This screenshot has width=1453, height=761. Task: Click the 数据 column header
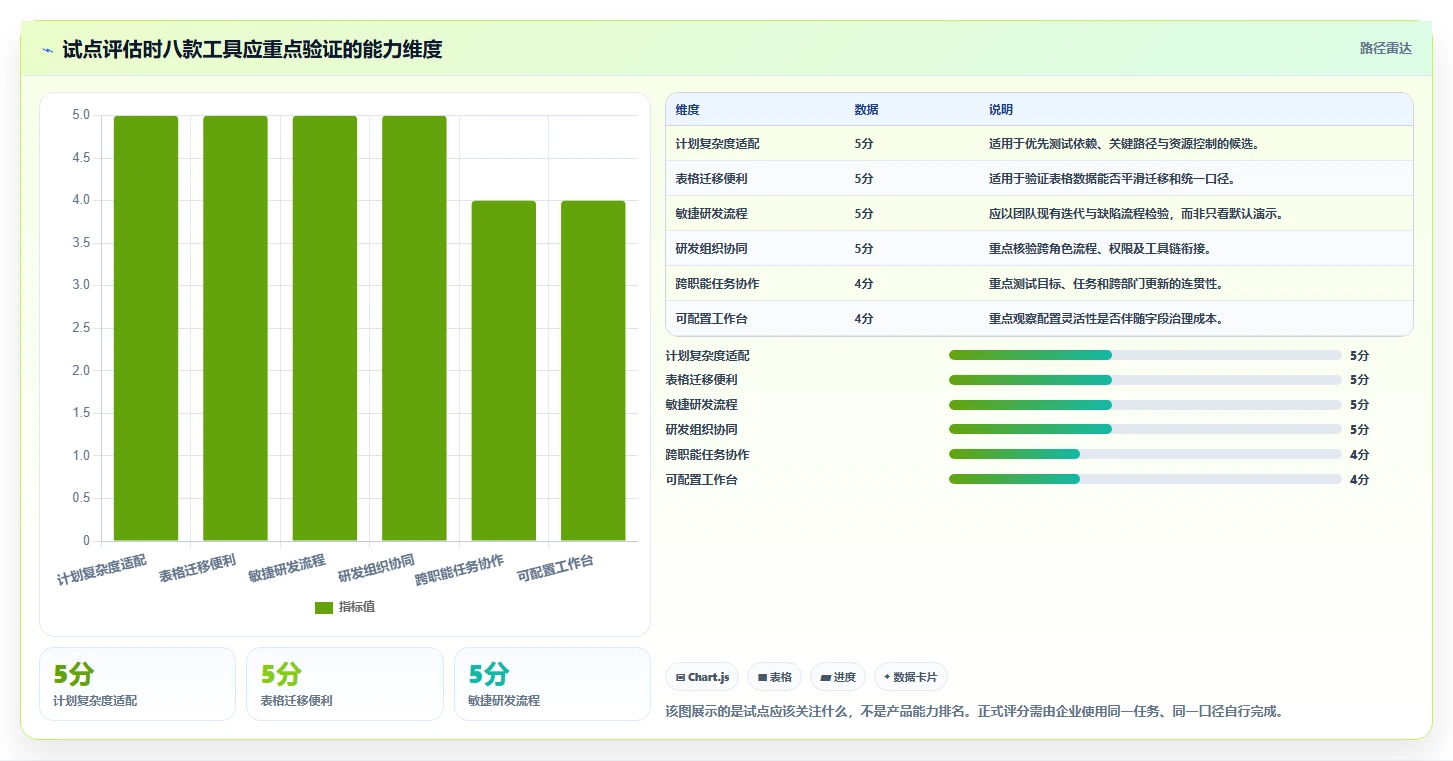coord(866,110)
